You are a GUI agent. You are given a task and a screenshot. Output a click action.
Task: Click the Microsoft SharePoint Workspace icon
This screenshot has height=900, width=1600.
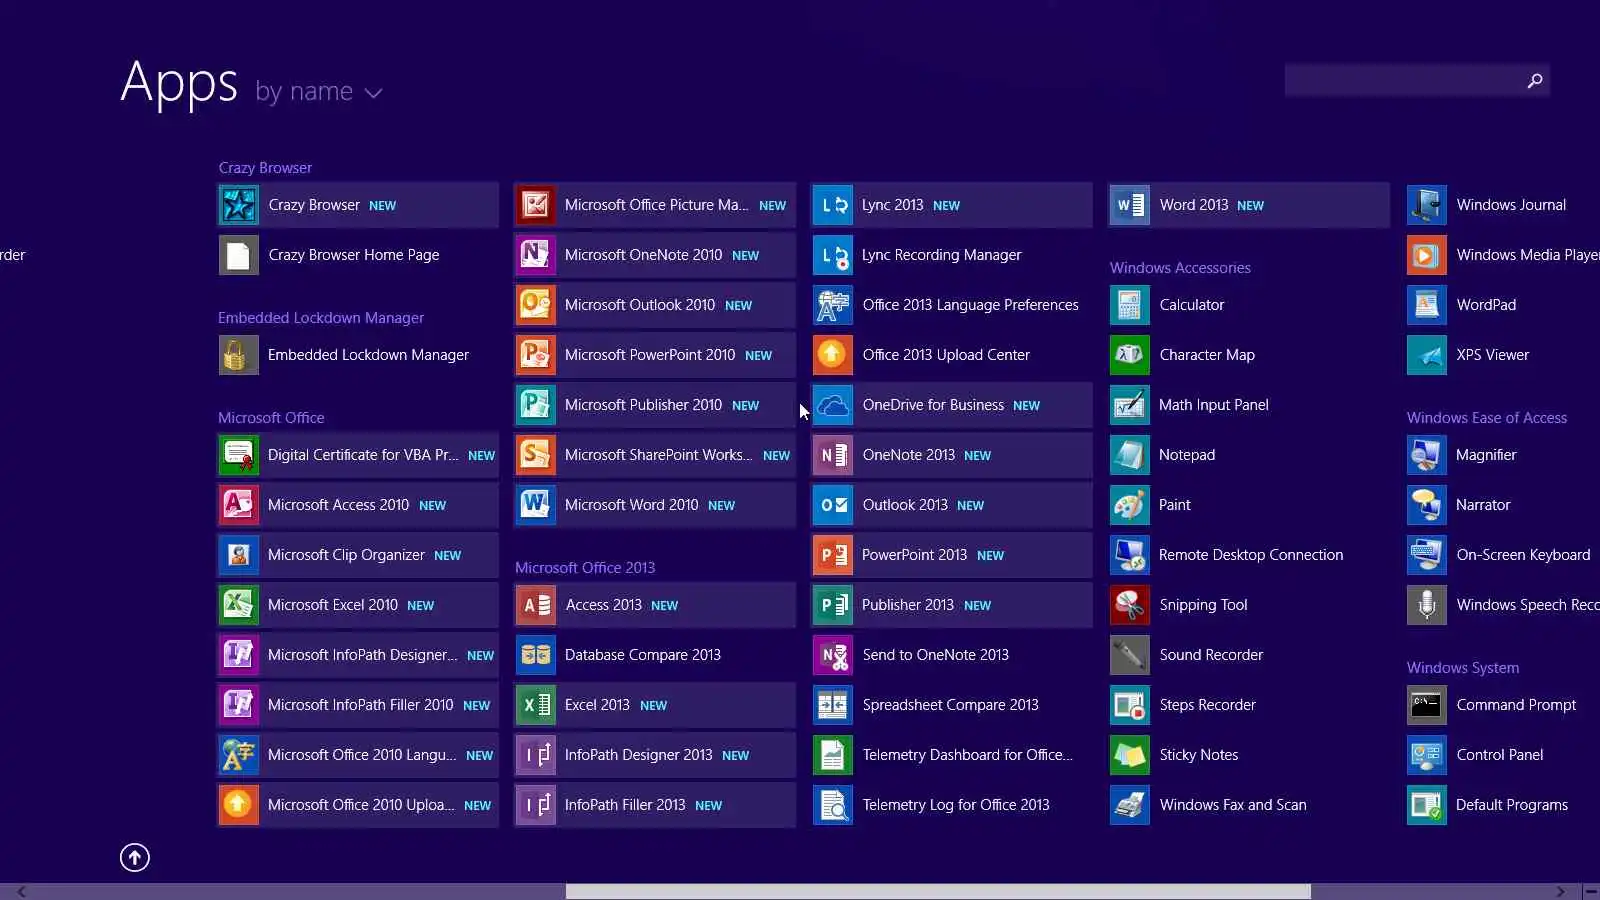click(x=535, y=455)
